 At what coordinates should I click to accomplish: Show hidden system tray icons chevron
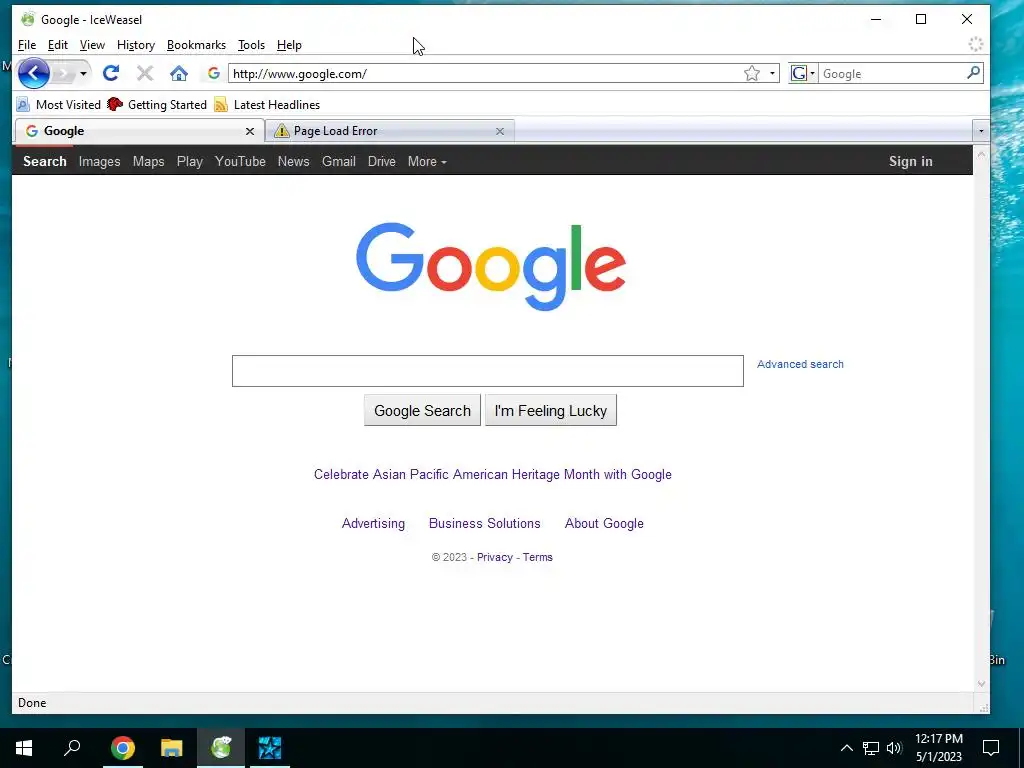(x=846, y=748)
